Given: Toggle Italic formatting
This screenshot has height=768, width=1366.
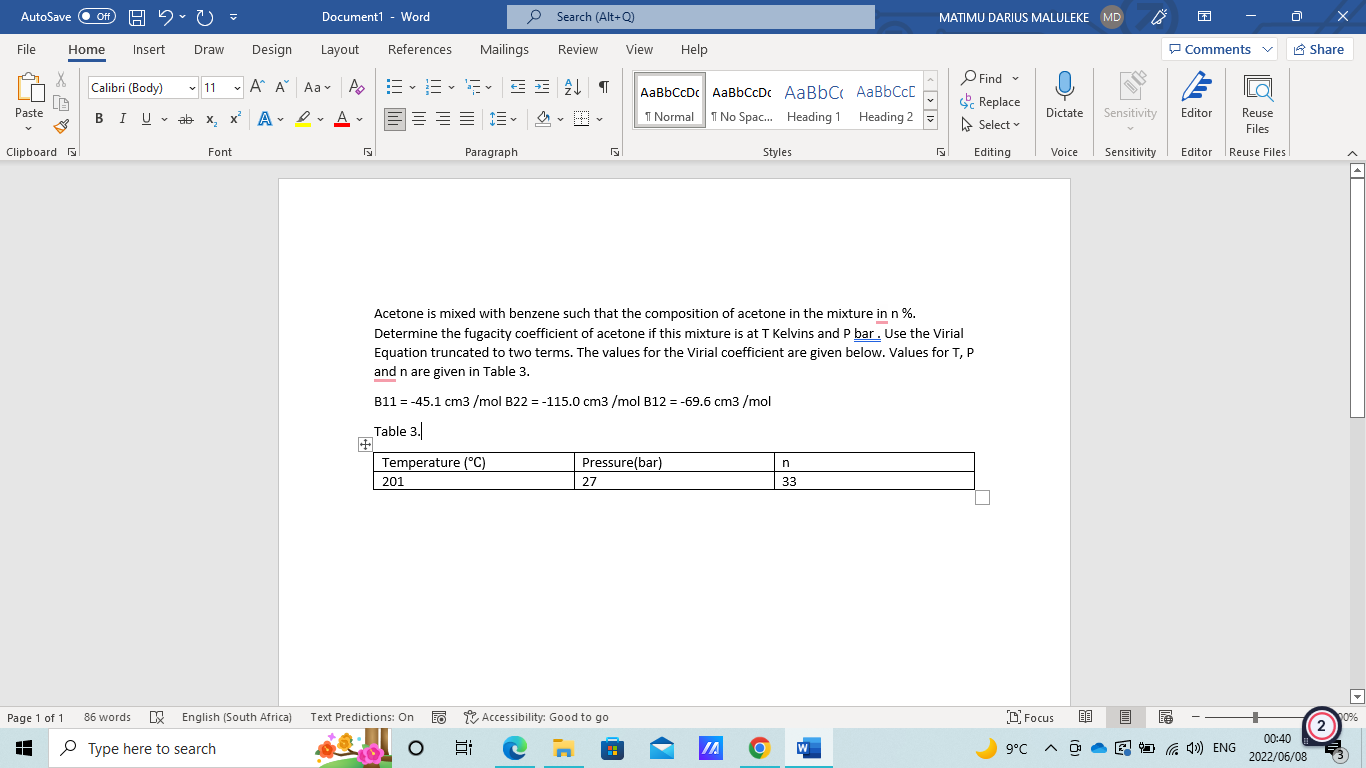Looking at the screenshot, I should tap(123, 119).
